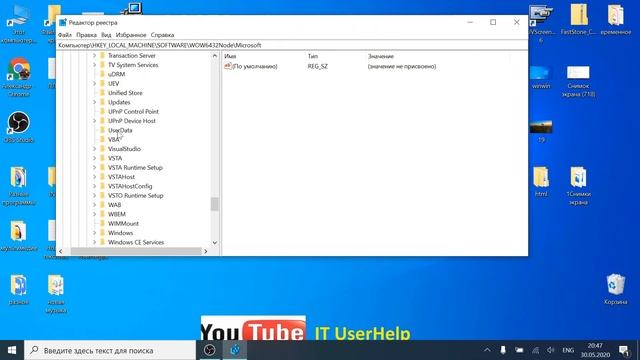Click the Windows Start button
The image size is (640, 360).
[12, 350]
